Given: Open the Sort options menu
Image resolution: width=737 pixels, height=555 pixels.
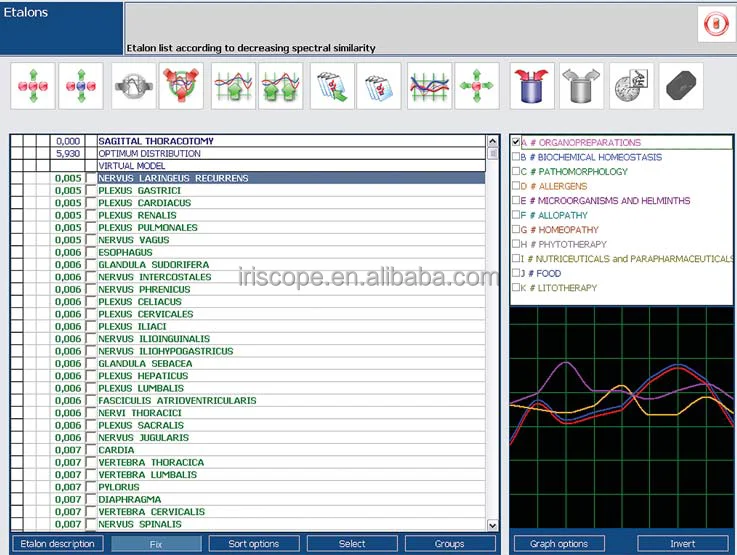Looking at the screenshot, I should click(x=254, y=544).
